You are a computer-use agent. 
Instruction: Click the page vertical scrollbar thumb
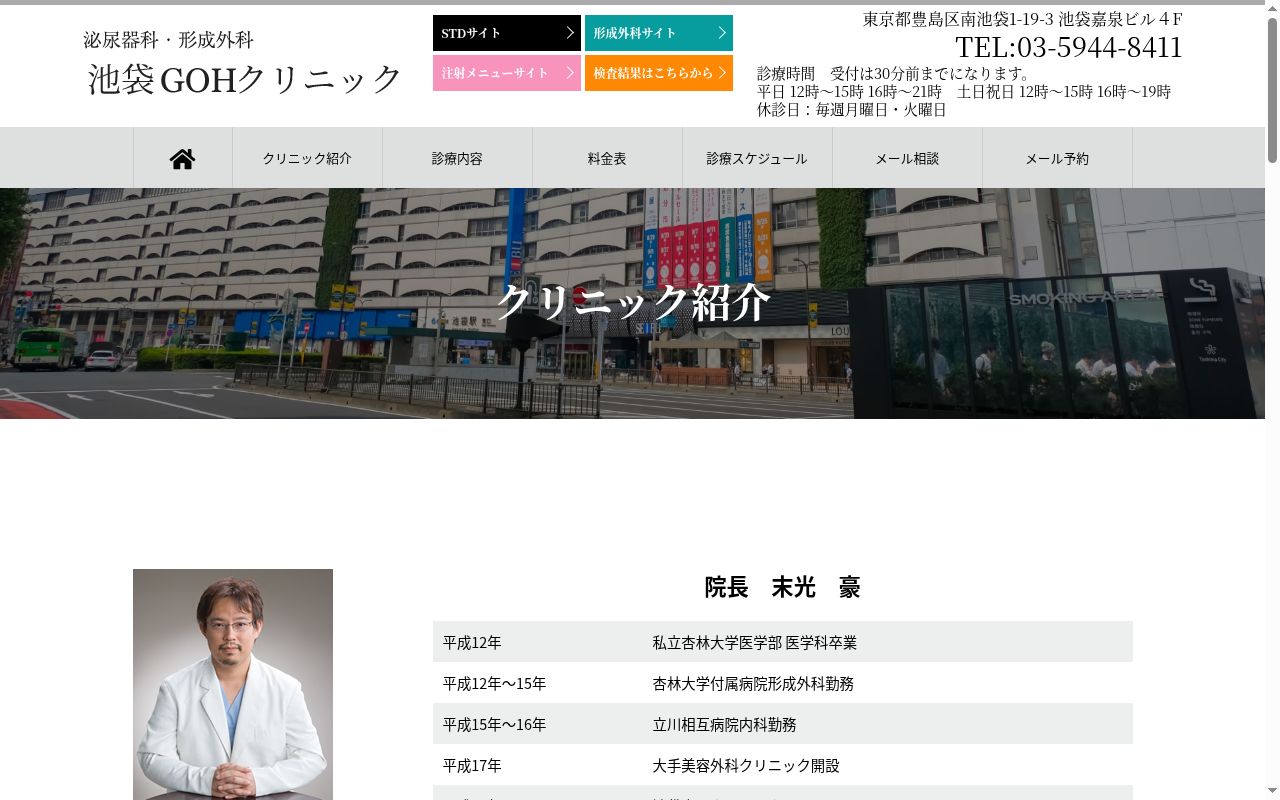(1272, 90)
